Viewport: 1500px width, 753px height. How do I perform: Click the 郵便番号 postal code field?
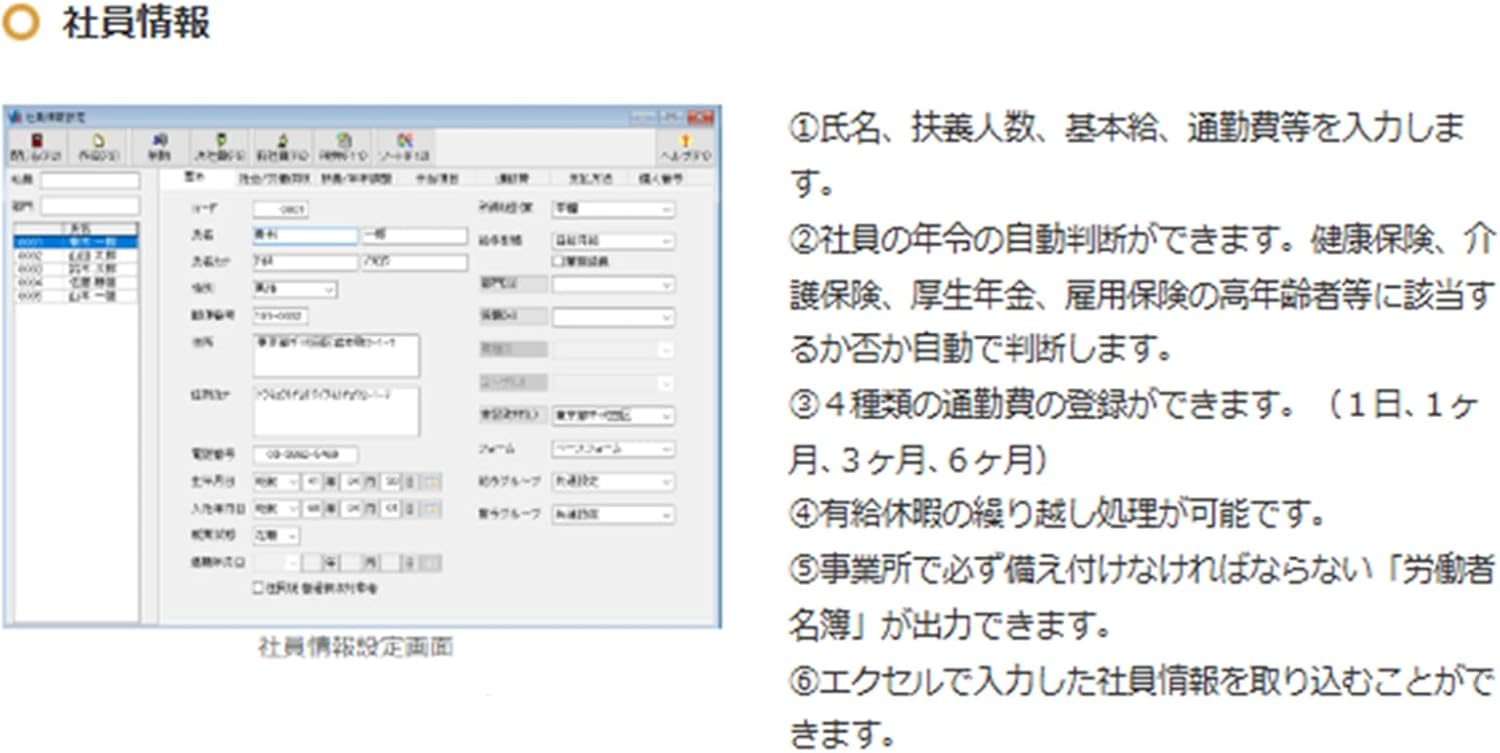coord(281,316)
